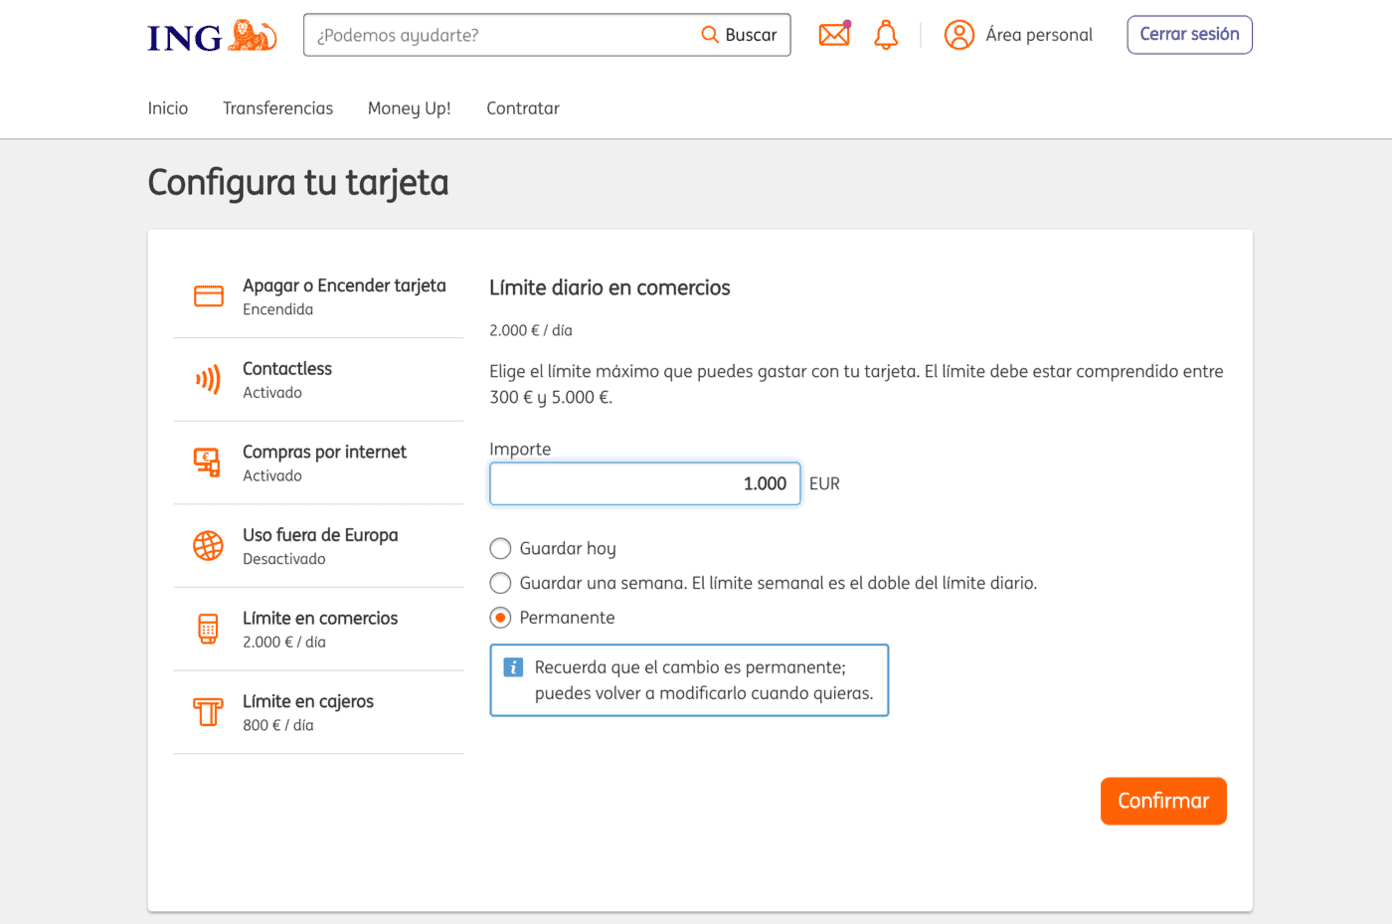
Task: Click the search magnifier icon
Action: coord(710,35)
